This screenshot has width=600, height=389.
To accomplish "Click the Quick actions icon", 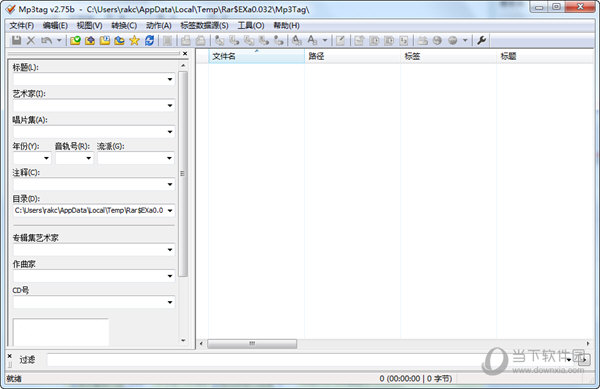I will [312, 40].
